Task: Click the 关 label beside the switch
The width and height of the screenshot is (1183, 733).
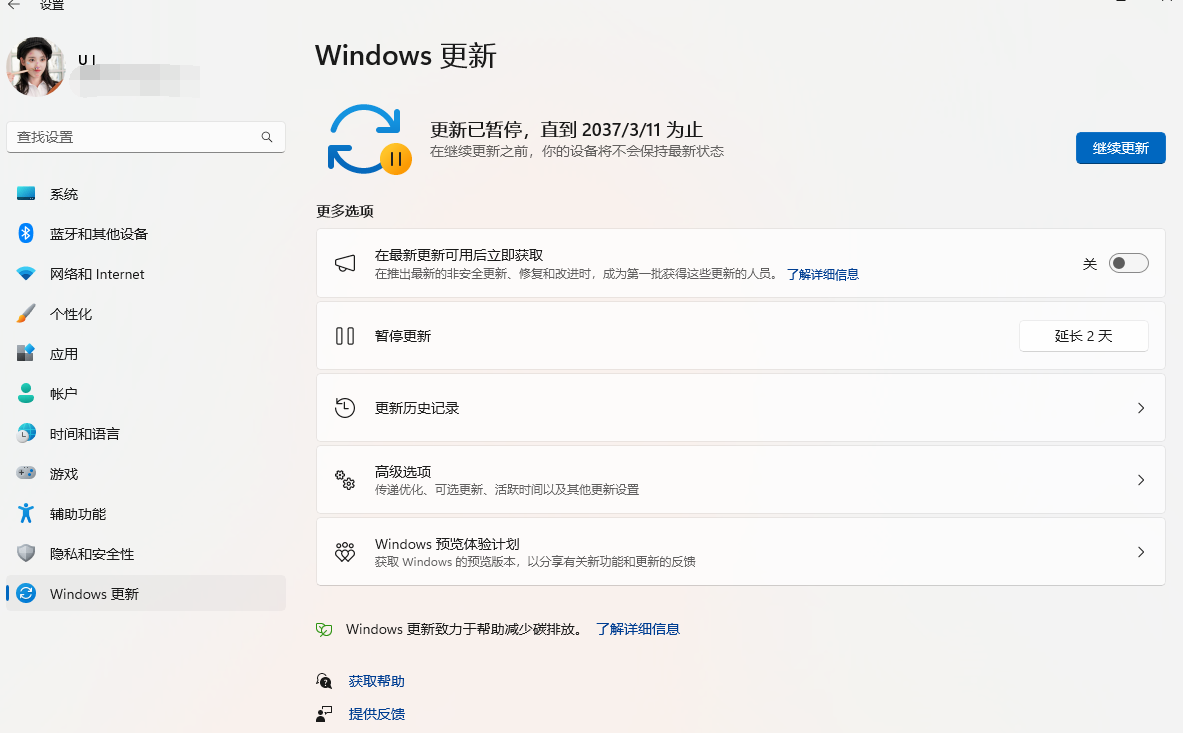Action: [x=1089, y=264]
